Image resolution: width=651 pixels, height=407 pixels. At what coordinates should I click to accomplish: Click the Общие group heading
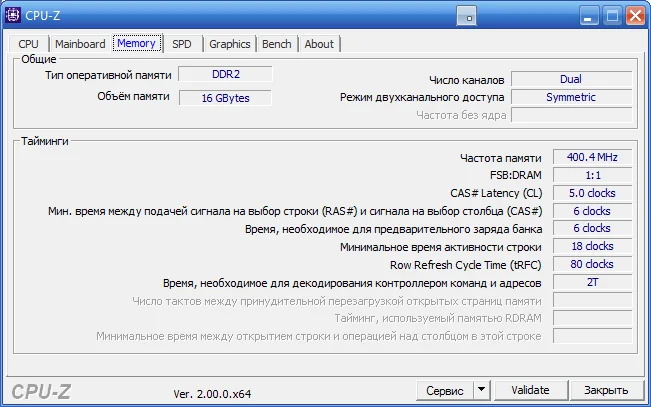(x=39, y=59)
